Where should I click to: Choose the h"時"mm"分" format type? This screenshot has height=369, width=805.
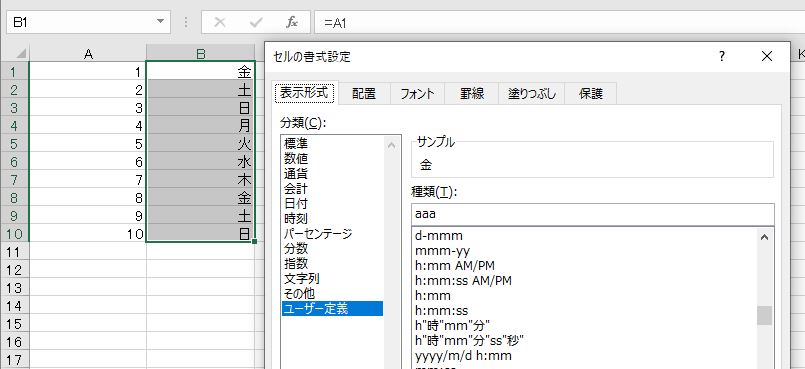tap(585, 326)
